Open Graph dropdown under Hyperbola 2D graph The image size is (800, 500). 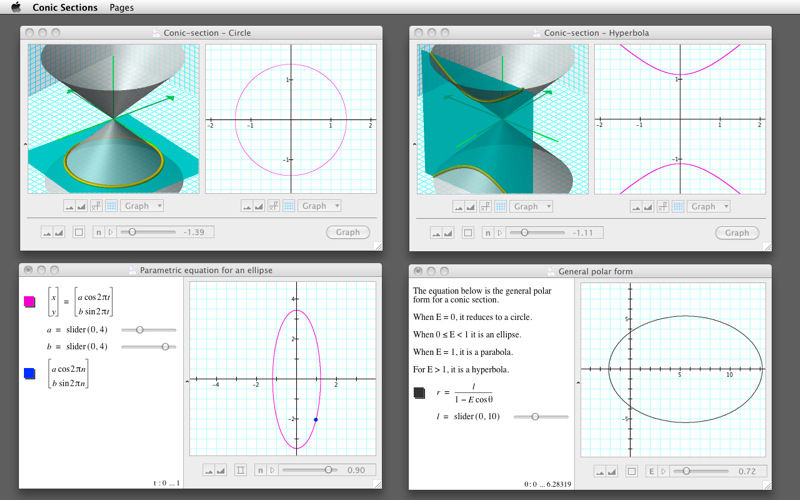pyautogui.click(x=709, y=207)
